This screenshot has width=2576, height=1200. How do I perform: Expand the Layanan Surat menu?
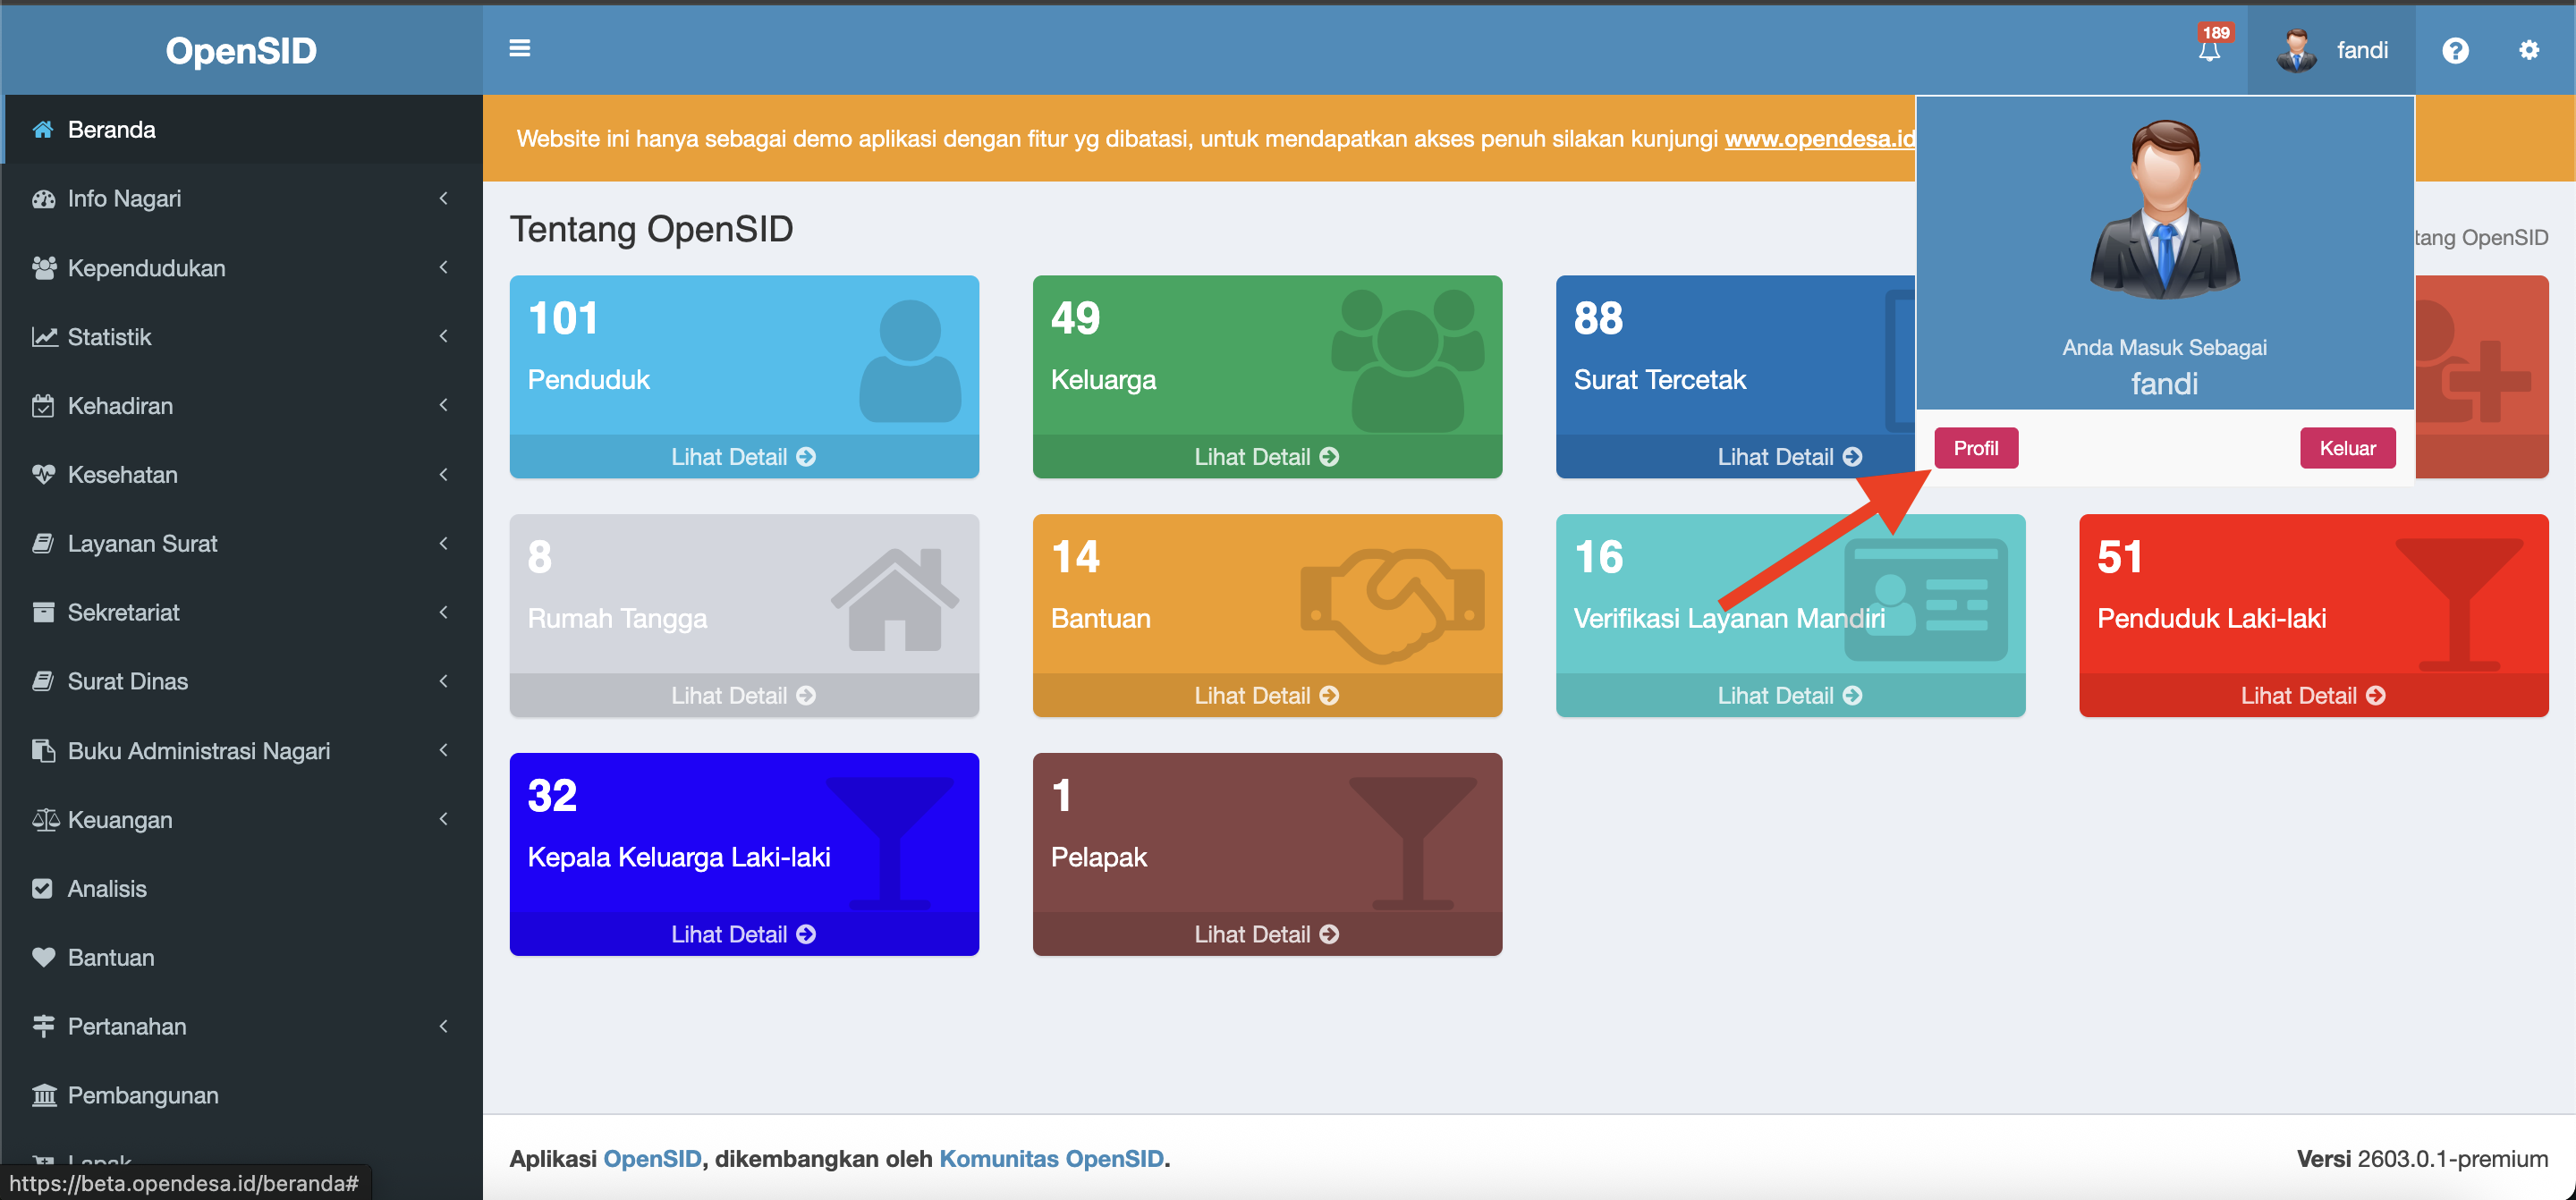tap(142, 543)
